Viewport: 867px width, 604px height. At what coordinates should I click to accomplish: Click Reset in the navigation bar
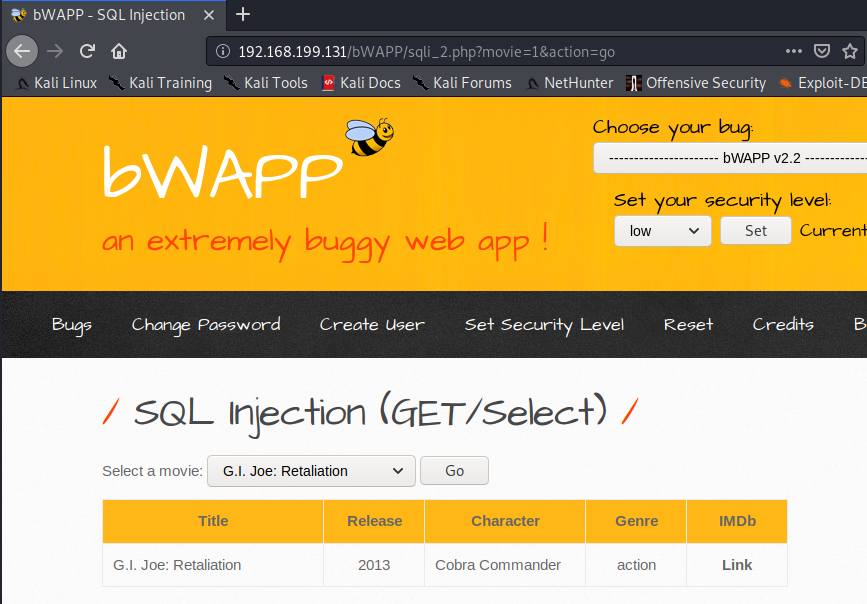point(688,325)
